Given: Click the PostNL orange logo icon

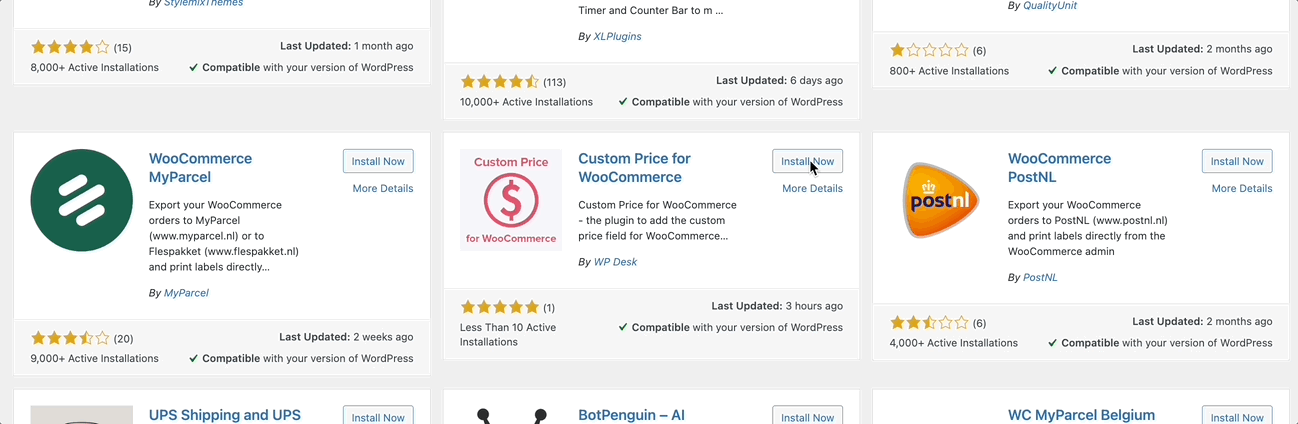Looking at the screenshot, I should [x=941, y=200].
